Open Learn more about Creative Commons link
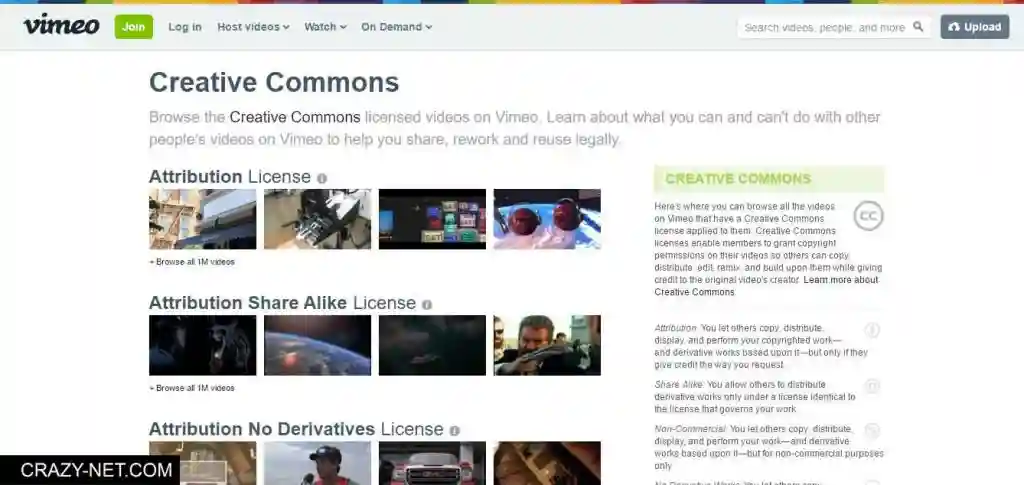The width and height of the screenshot is (1024, 485). (767, 286)
